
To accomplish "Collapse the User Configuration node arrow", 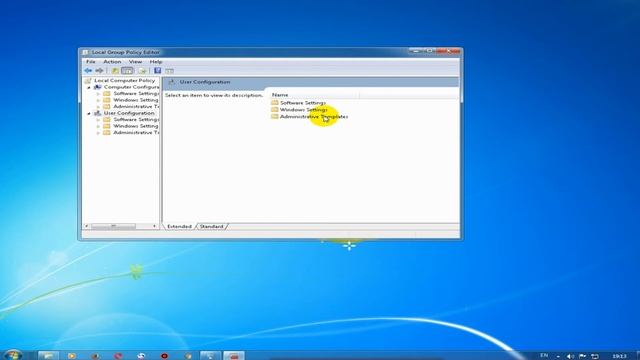I will point(89,113).
